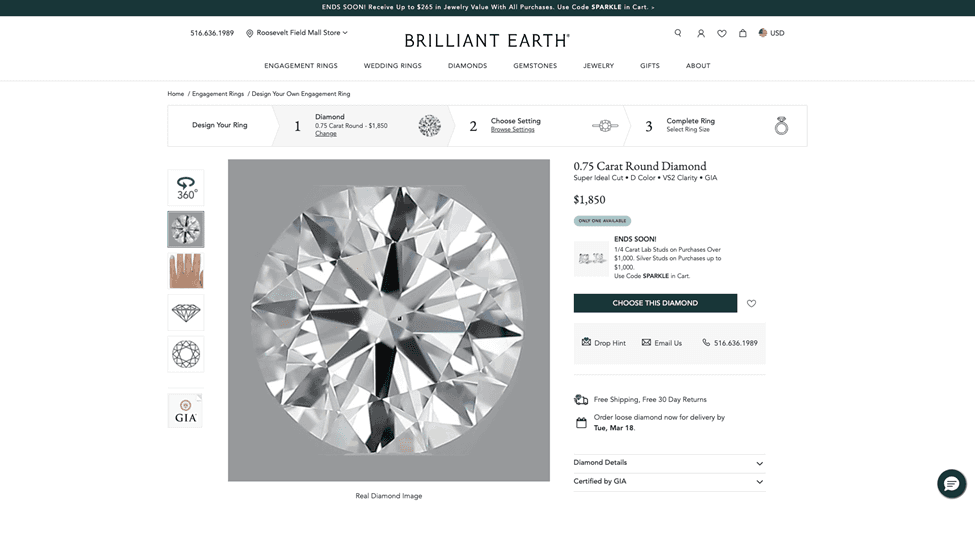Click the 0.75 Carat Round Diamond title

coord(640,166)
